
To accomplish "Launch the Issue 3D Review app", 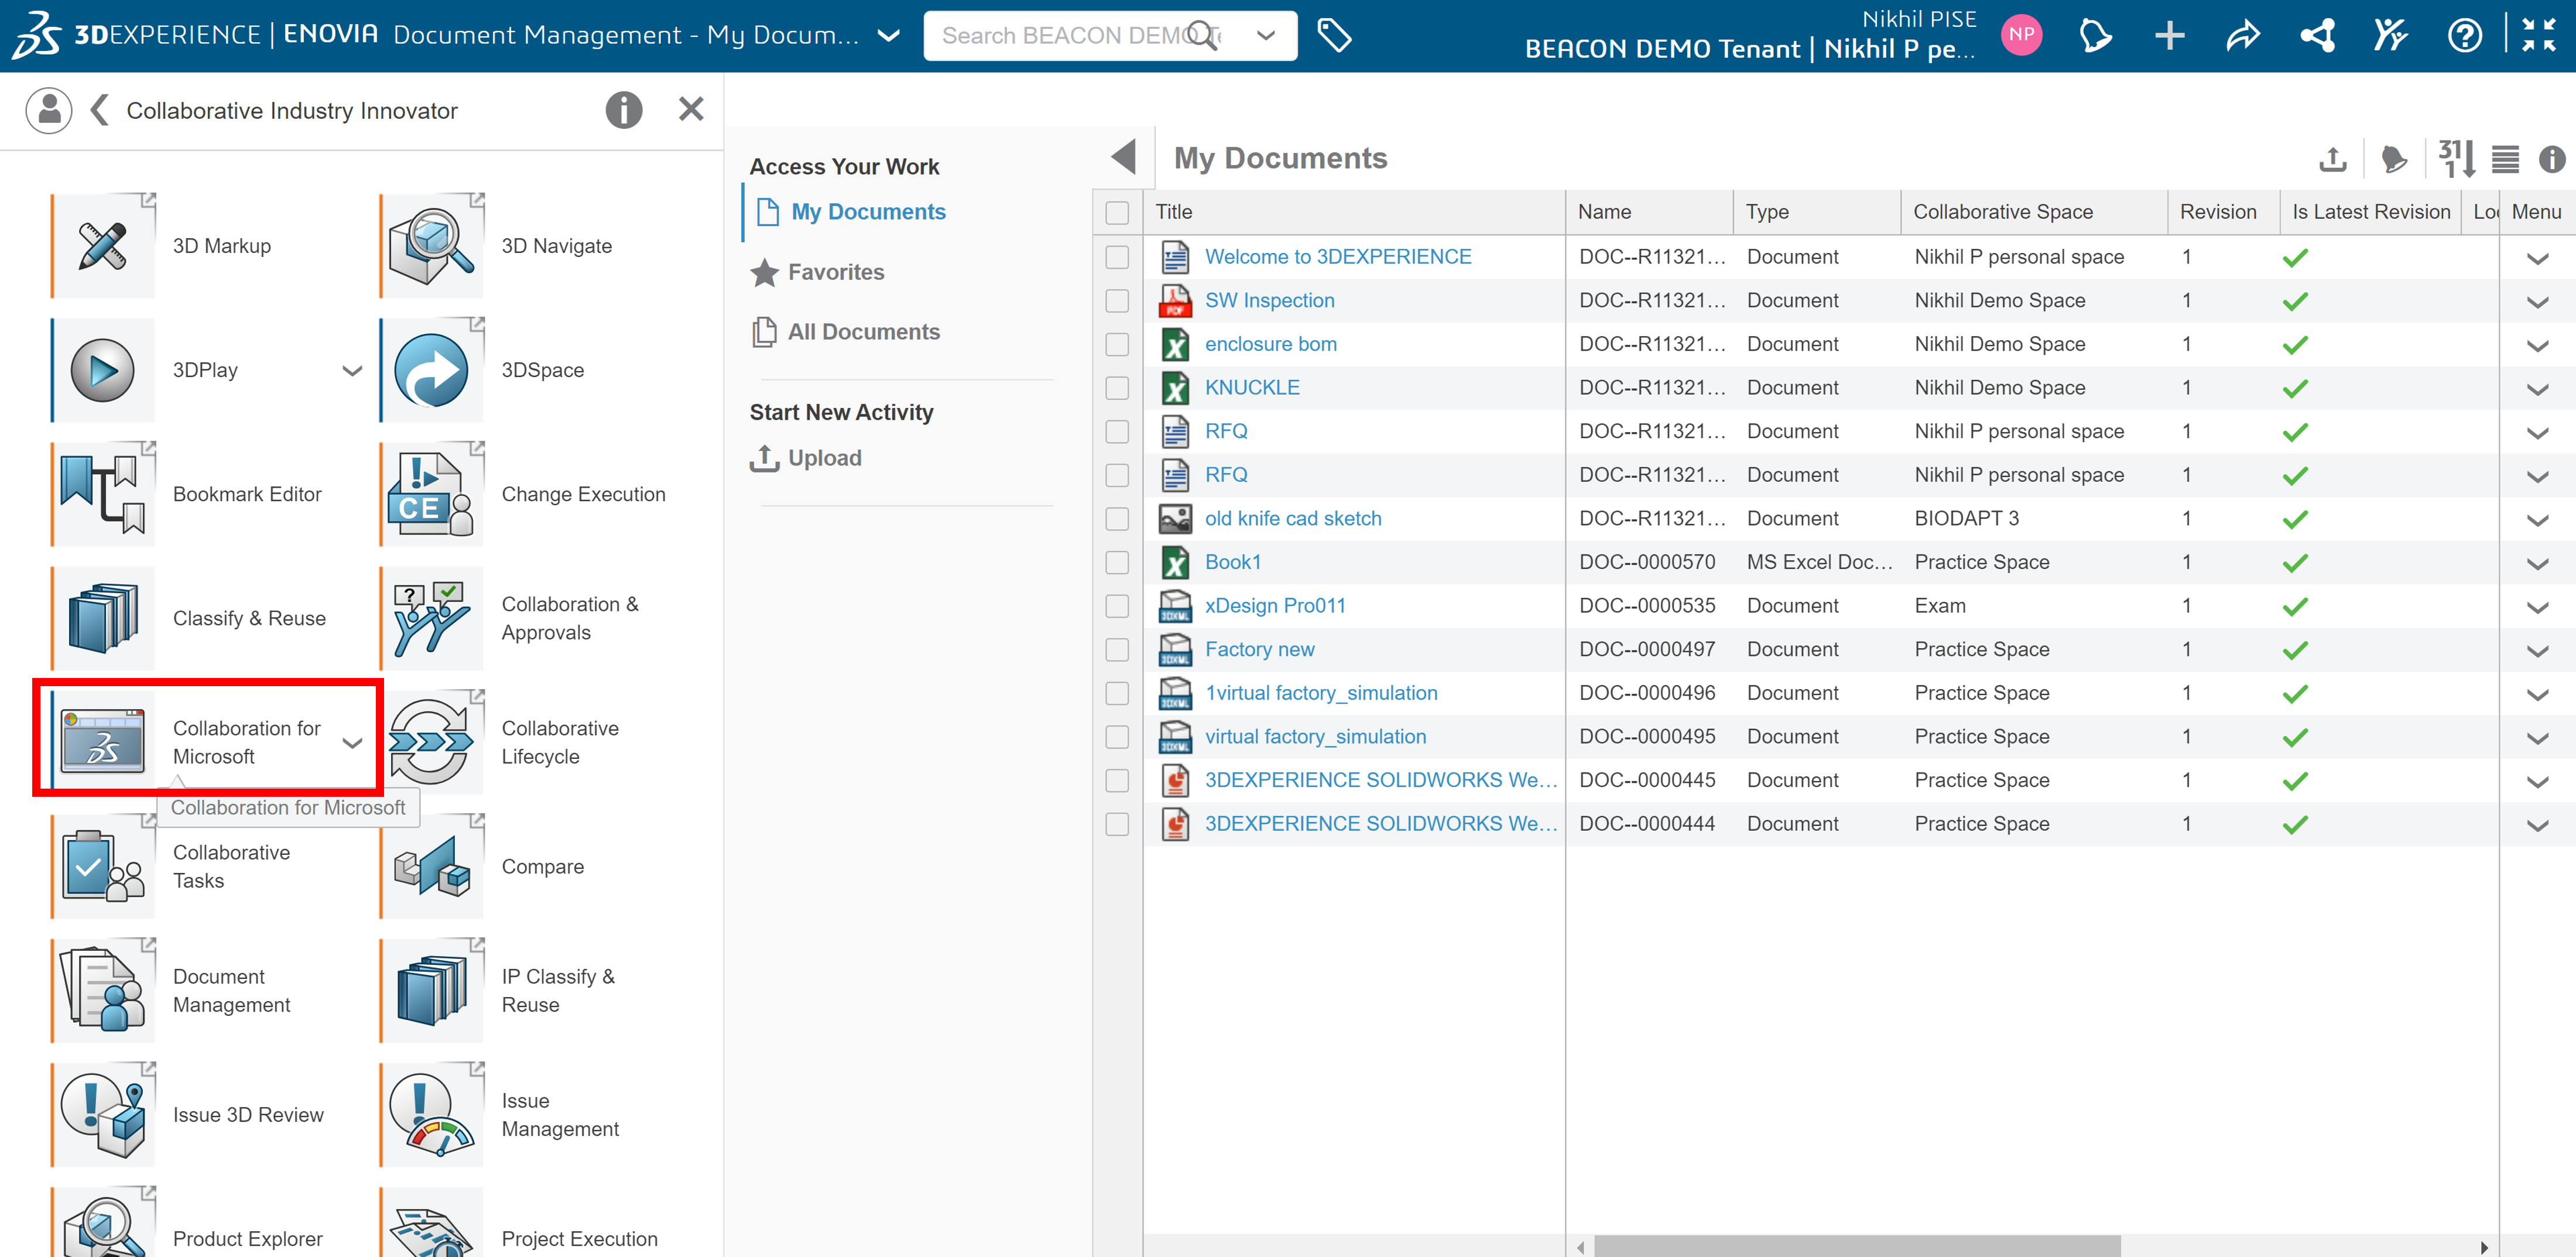I will [103, 1114].
